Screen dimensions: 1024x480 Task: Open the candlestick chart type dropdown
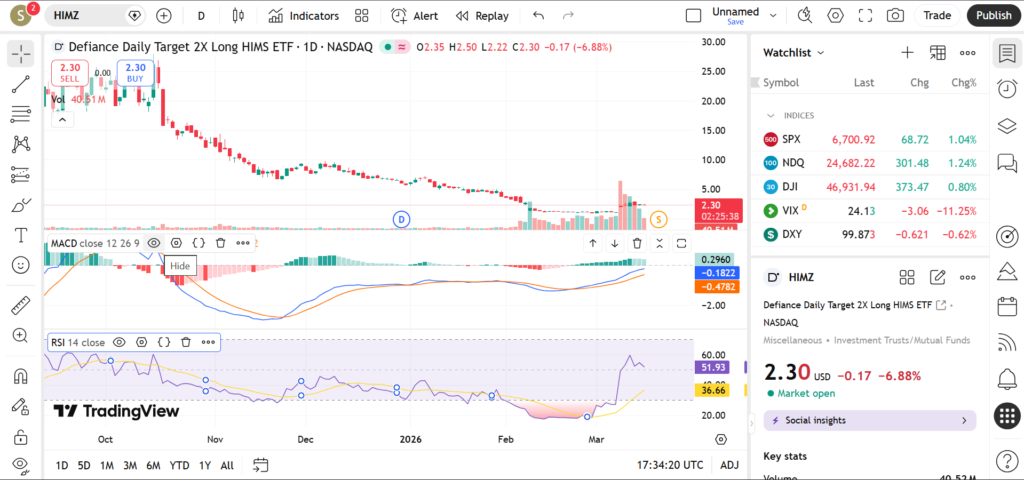(237, 16)
